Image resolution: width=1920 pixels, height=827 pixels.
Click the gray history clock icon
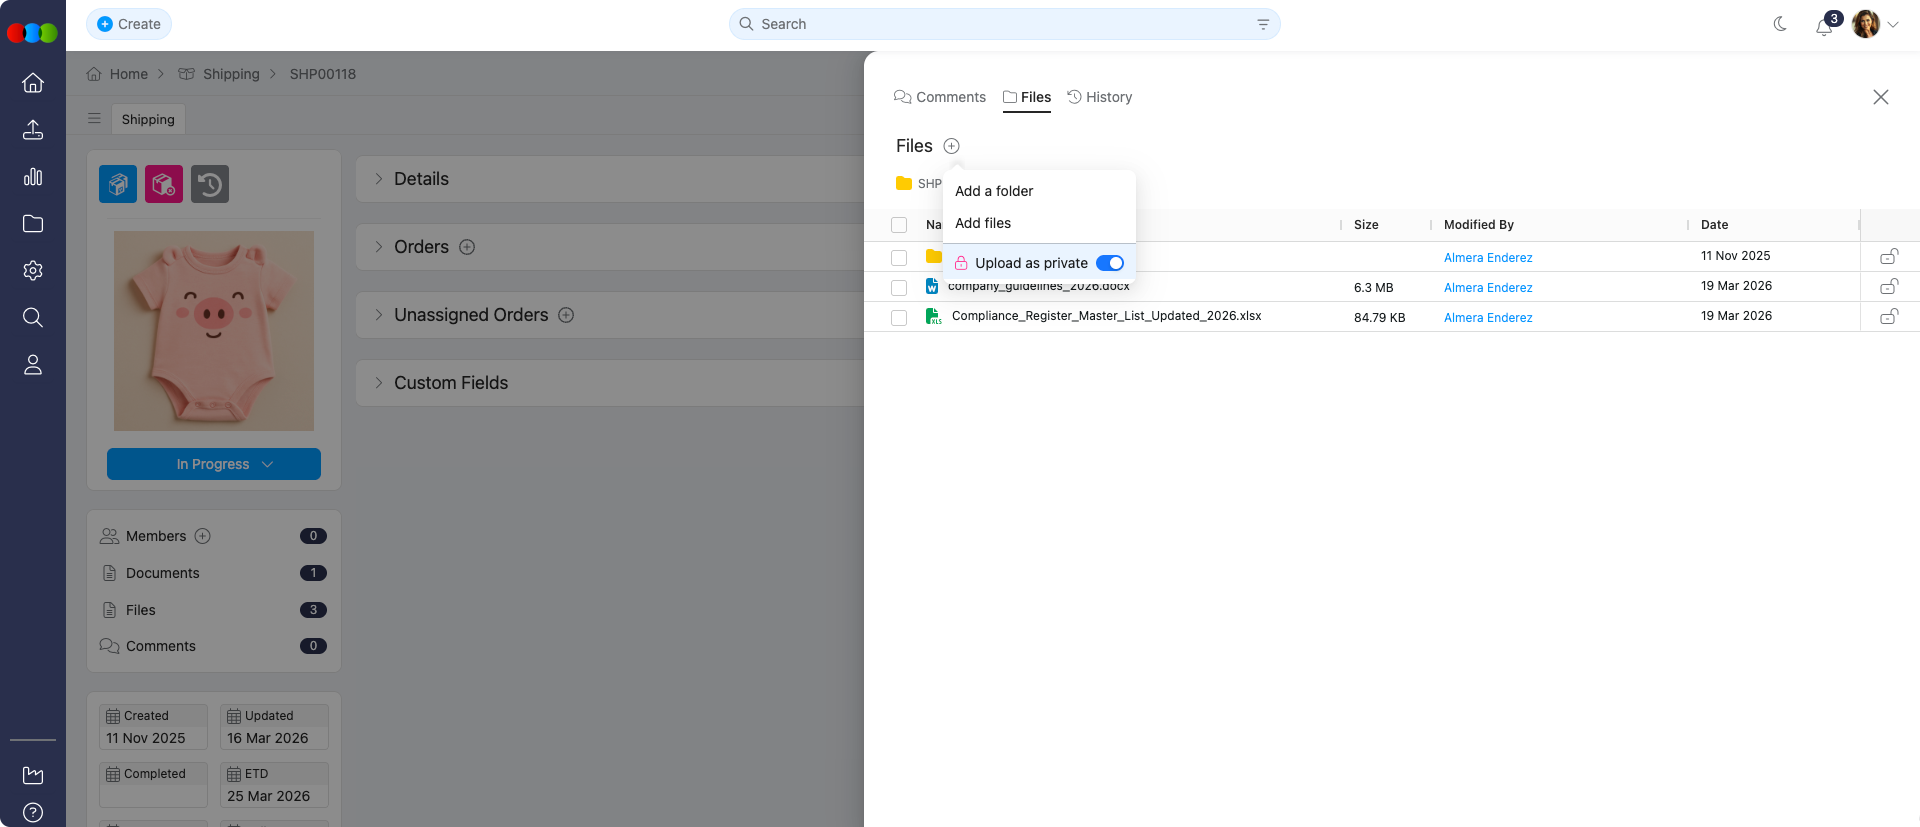(210, 184)
